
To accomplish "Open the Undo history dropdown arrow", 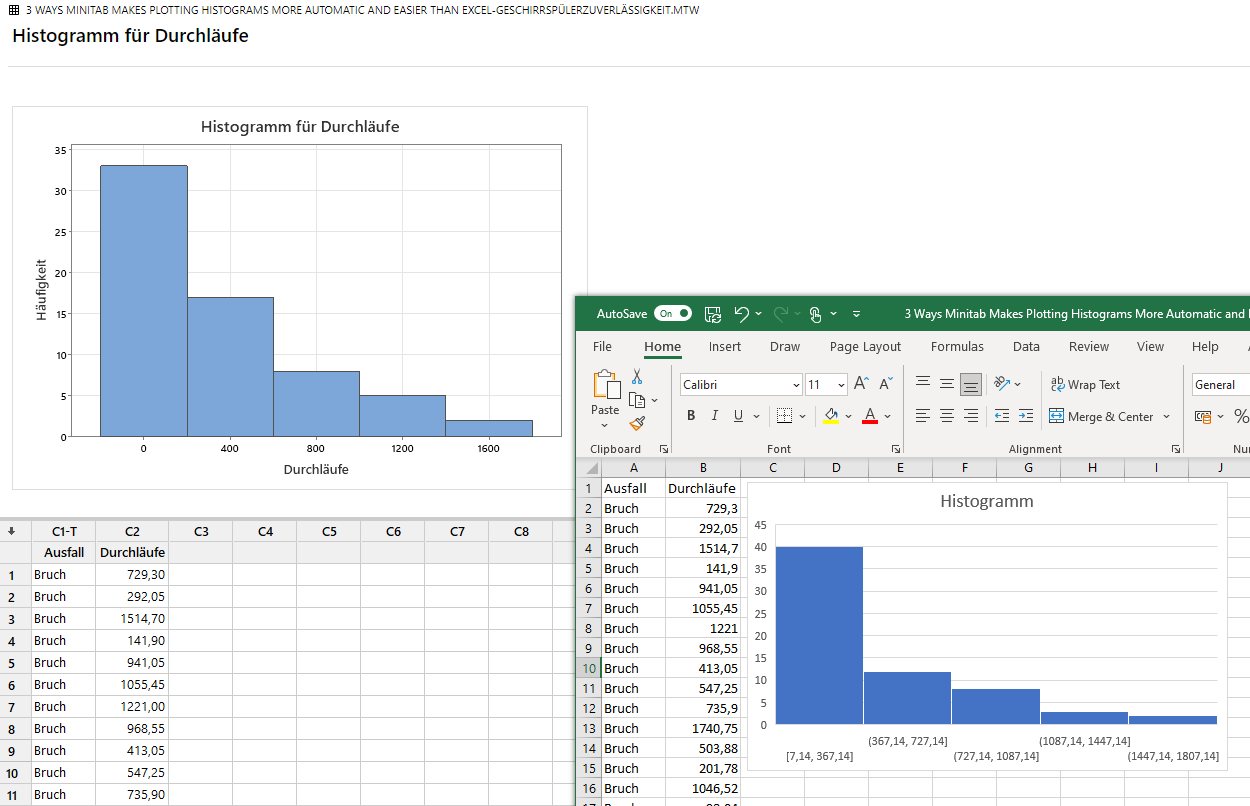I will pos(758,314).
